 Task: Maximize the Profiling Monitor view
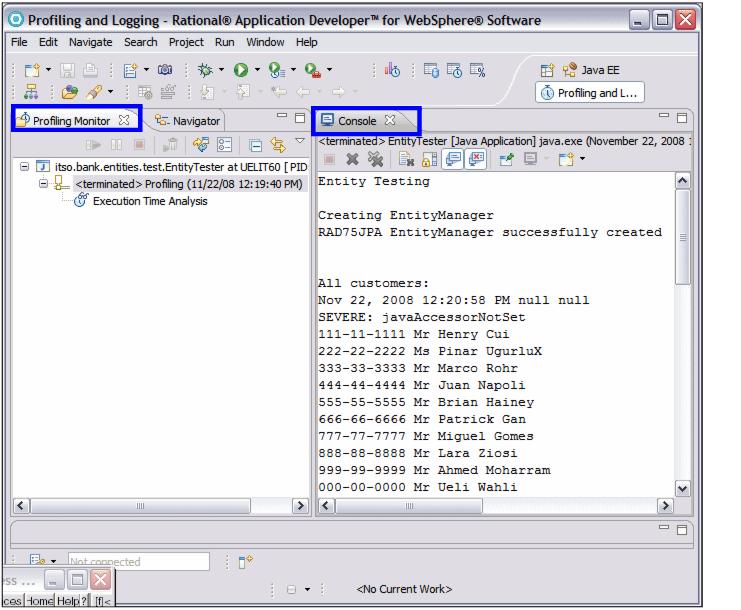(x=300, y=118)
